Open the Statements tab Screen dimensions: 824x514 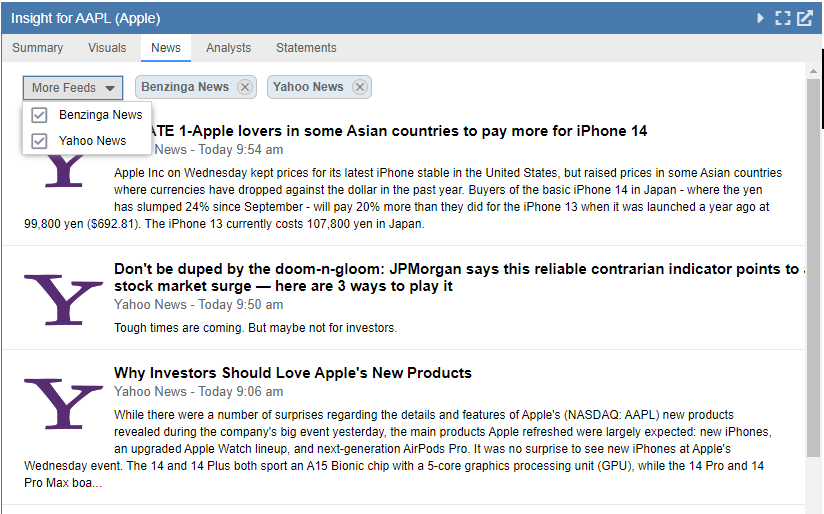pos(306,48)
